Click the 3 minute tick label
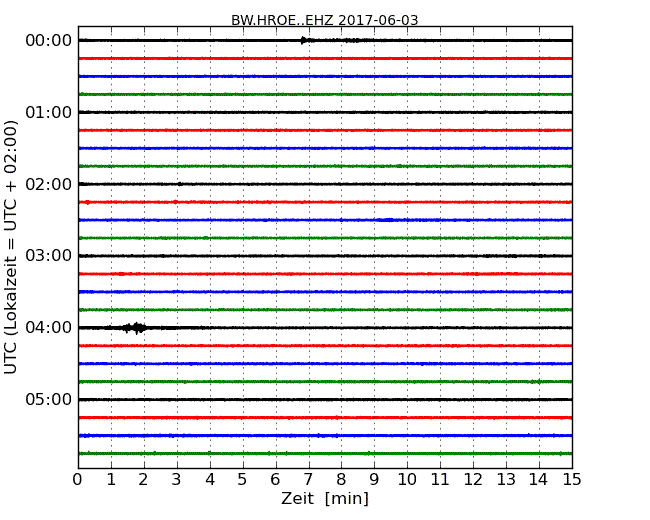The height and width of the screenshot is (520, 650). click(177, 479)
